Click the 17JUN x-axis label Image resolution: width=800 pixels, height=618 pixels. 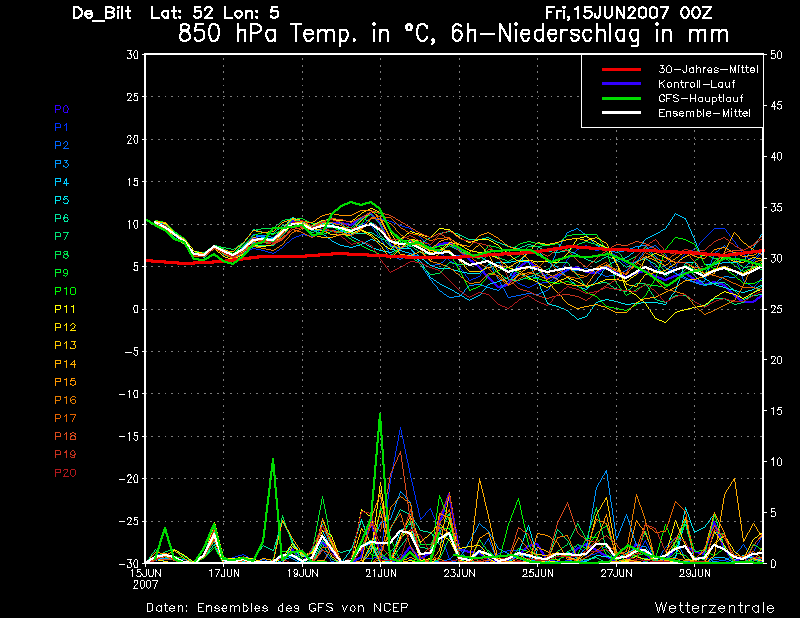tap(224, 573)
